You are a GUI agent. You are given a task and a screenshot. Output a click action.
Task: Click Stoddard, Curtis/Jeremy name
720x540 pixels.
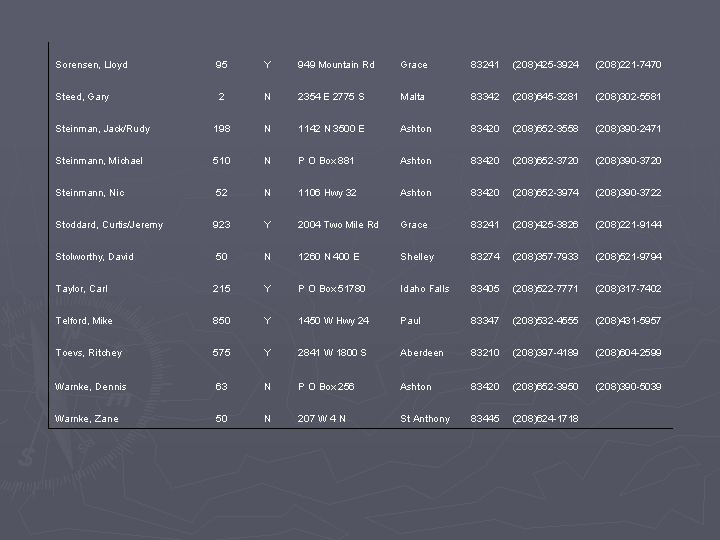coord(109,225)
